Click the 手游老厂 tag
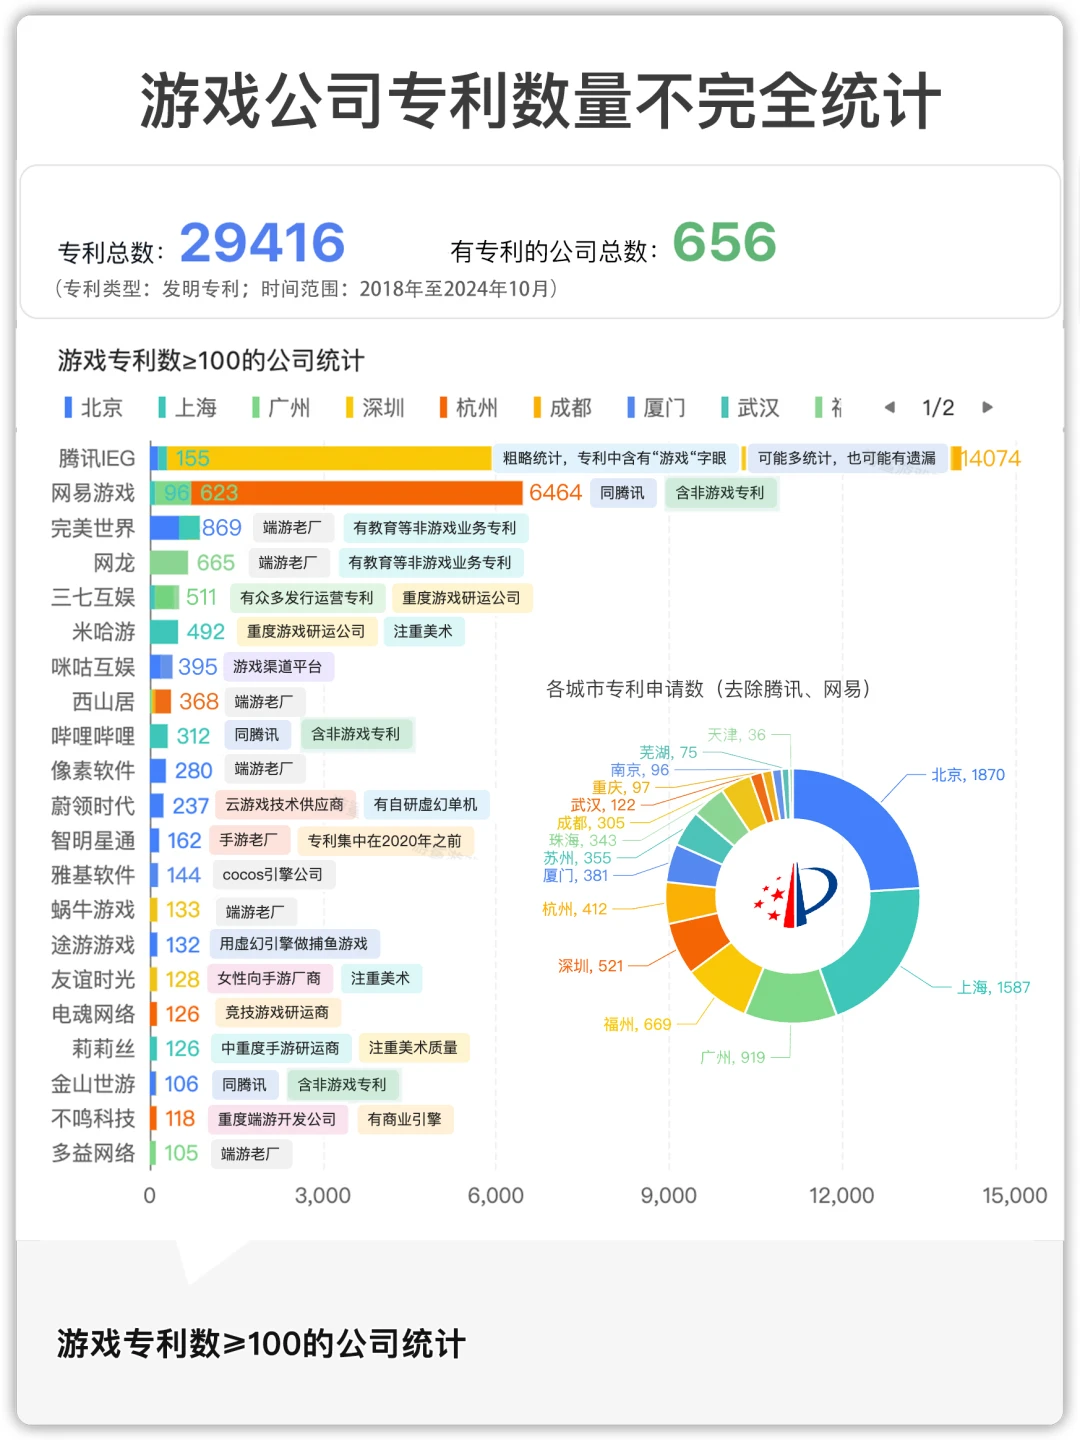 click(x=249, y=840)
